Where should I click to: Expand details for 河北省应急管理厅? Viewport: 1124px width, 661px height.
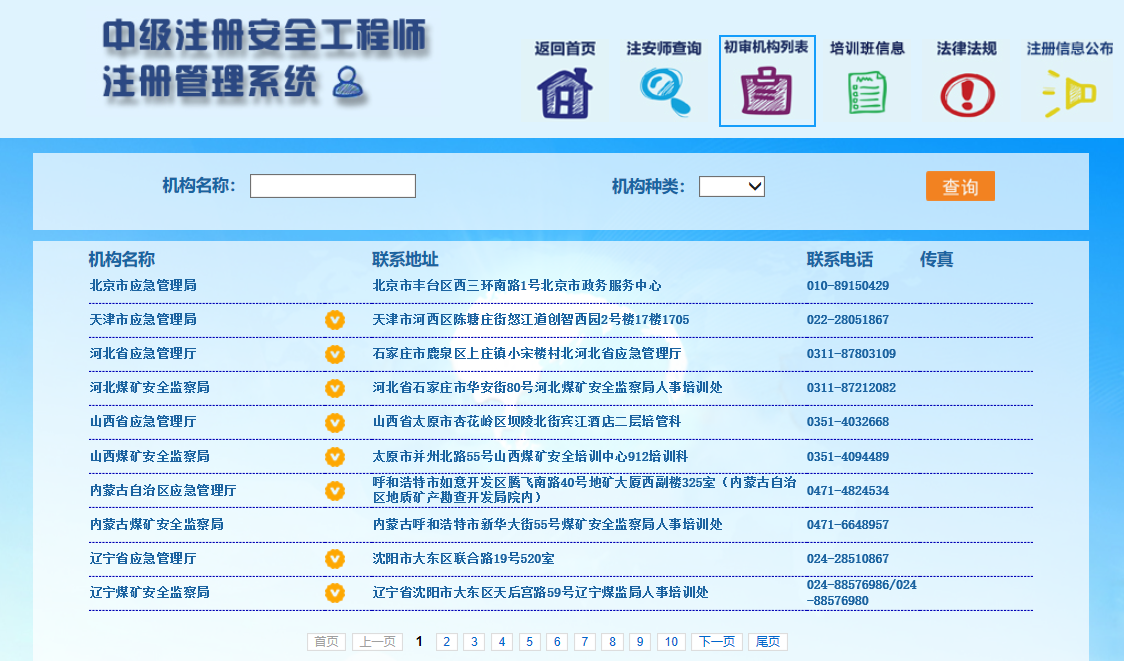[x=335, y=354]
